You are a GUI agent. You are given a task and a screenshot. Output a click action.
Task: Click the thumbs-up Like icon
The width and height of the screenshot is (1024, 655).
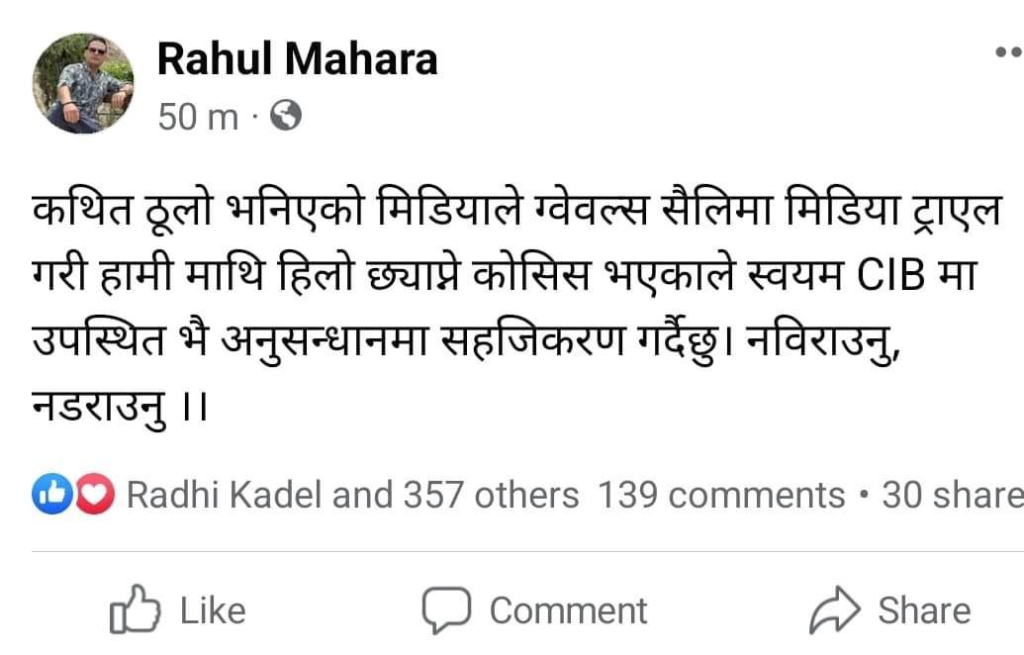click(x=135, y=610)
